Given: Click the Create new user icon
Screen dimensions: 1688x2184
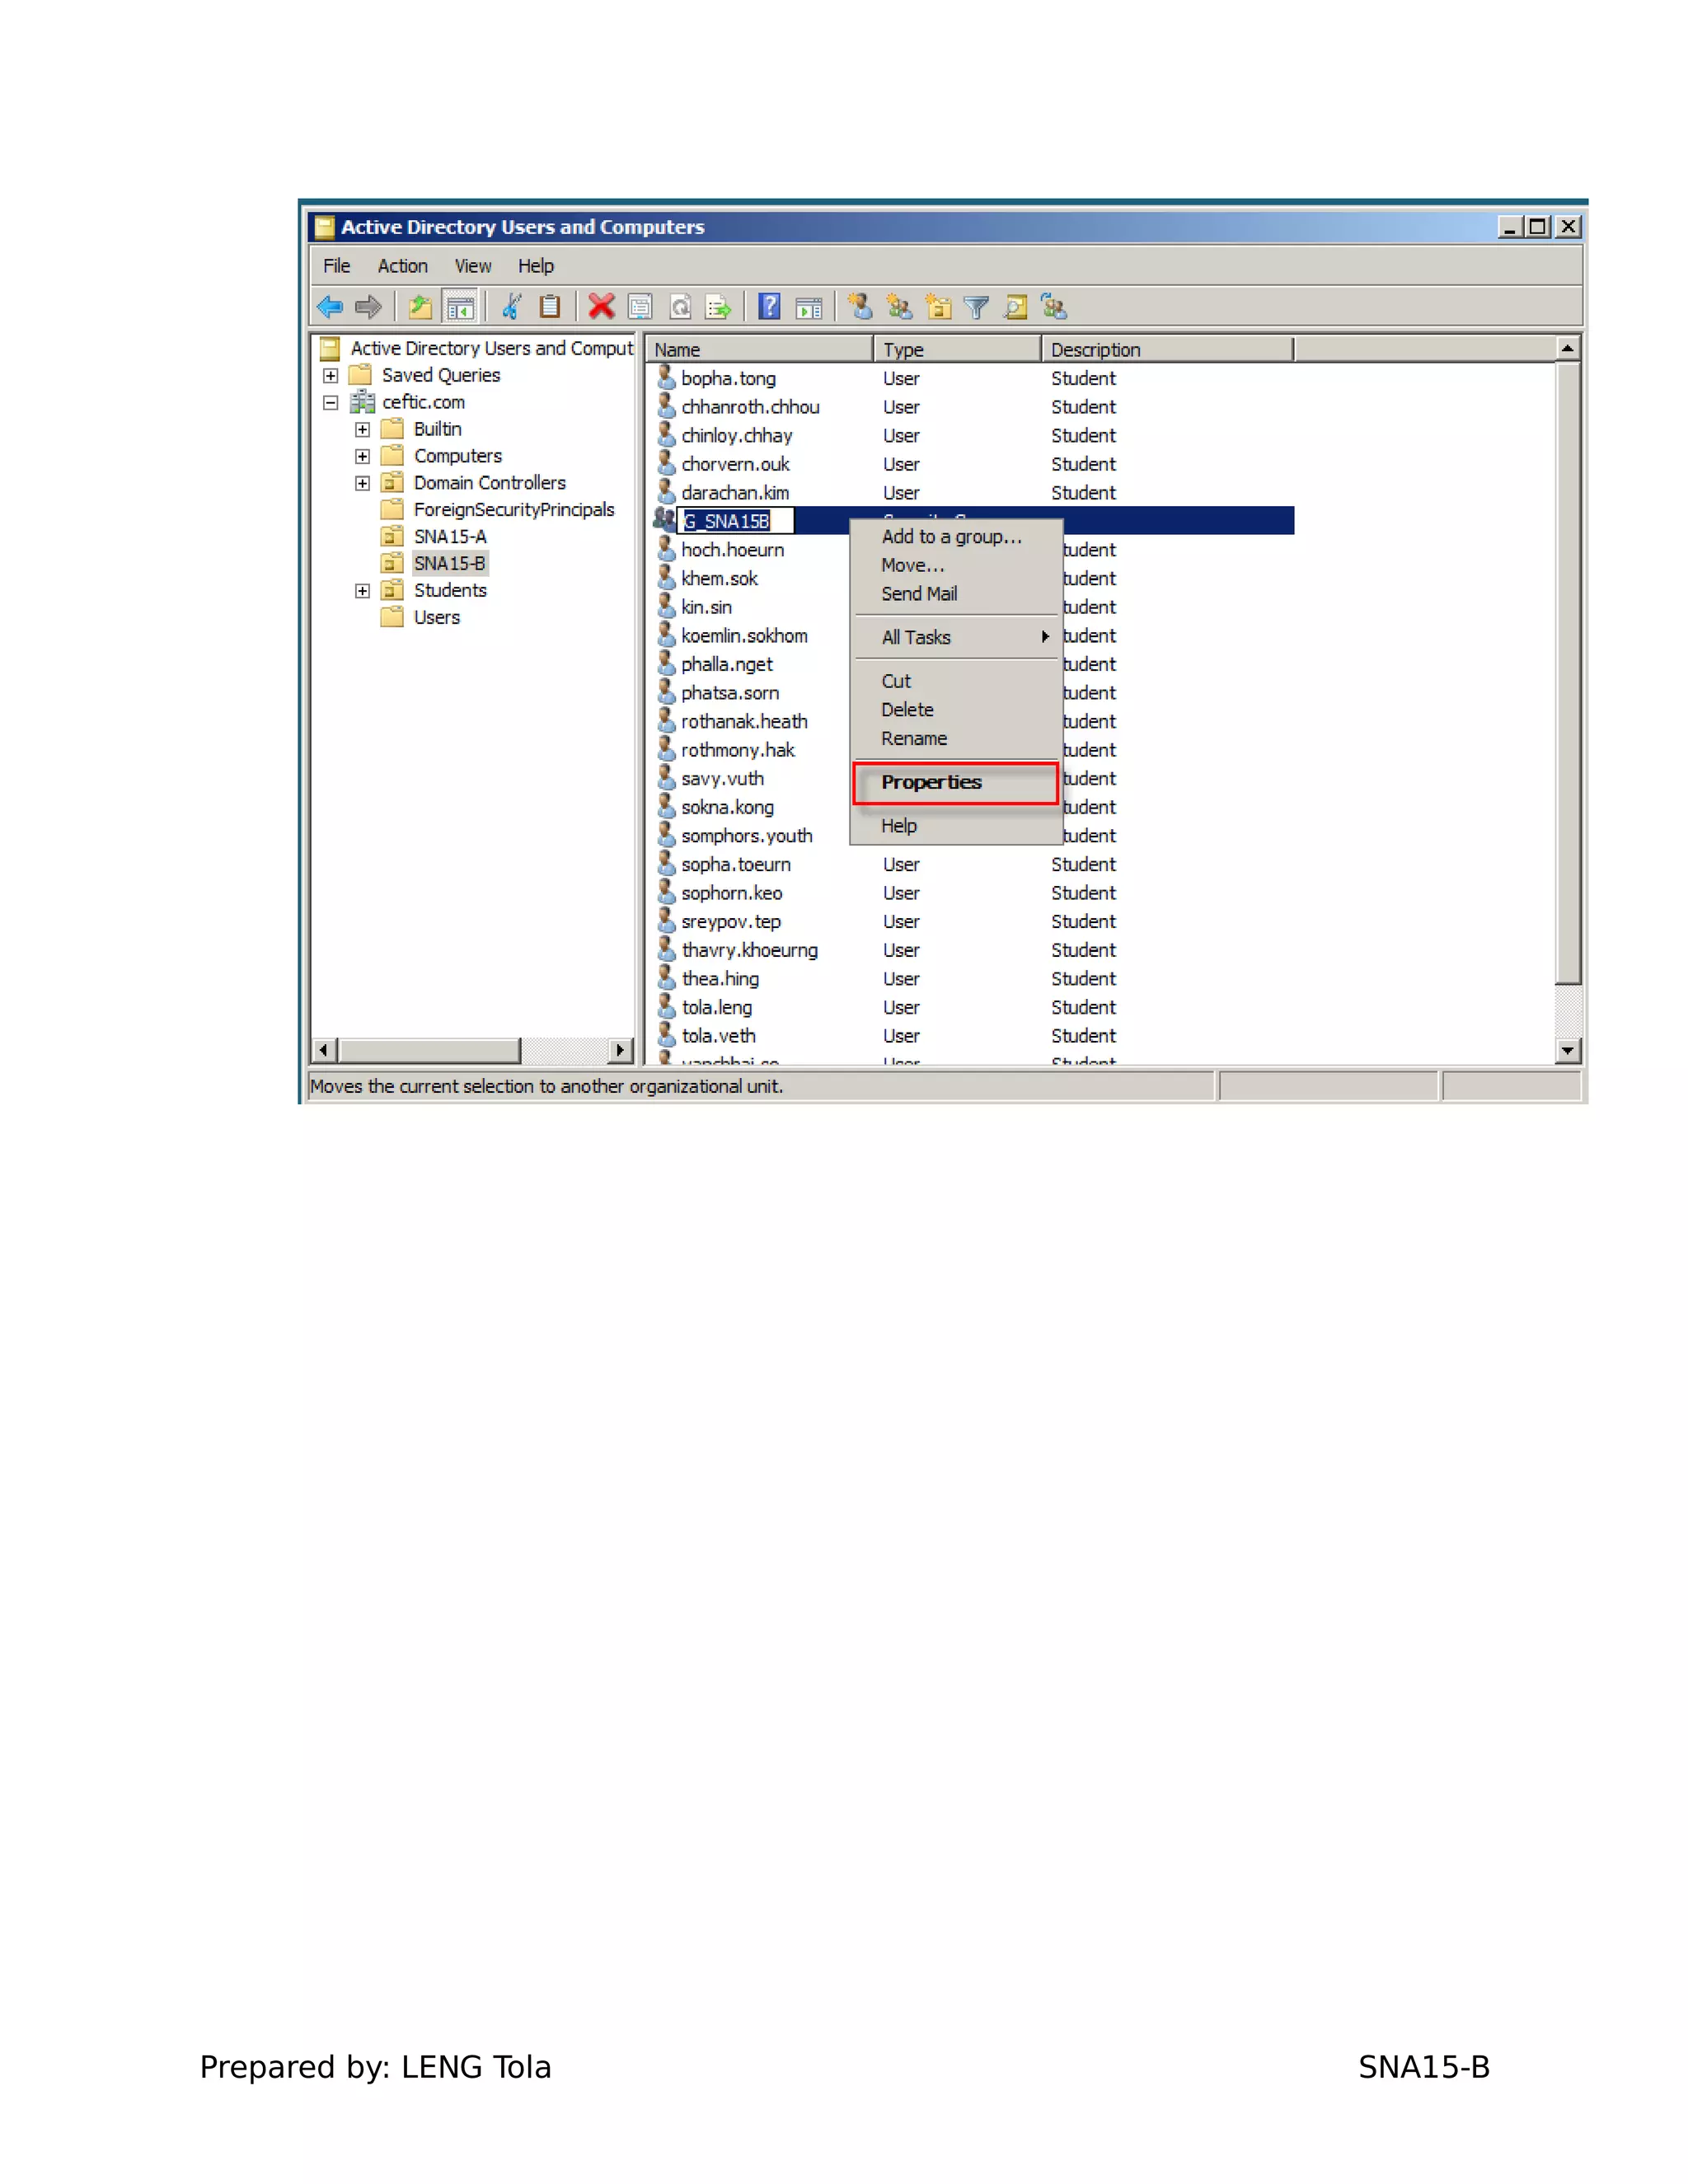Looking at the screenshot, I should tap(860, 307).
